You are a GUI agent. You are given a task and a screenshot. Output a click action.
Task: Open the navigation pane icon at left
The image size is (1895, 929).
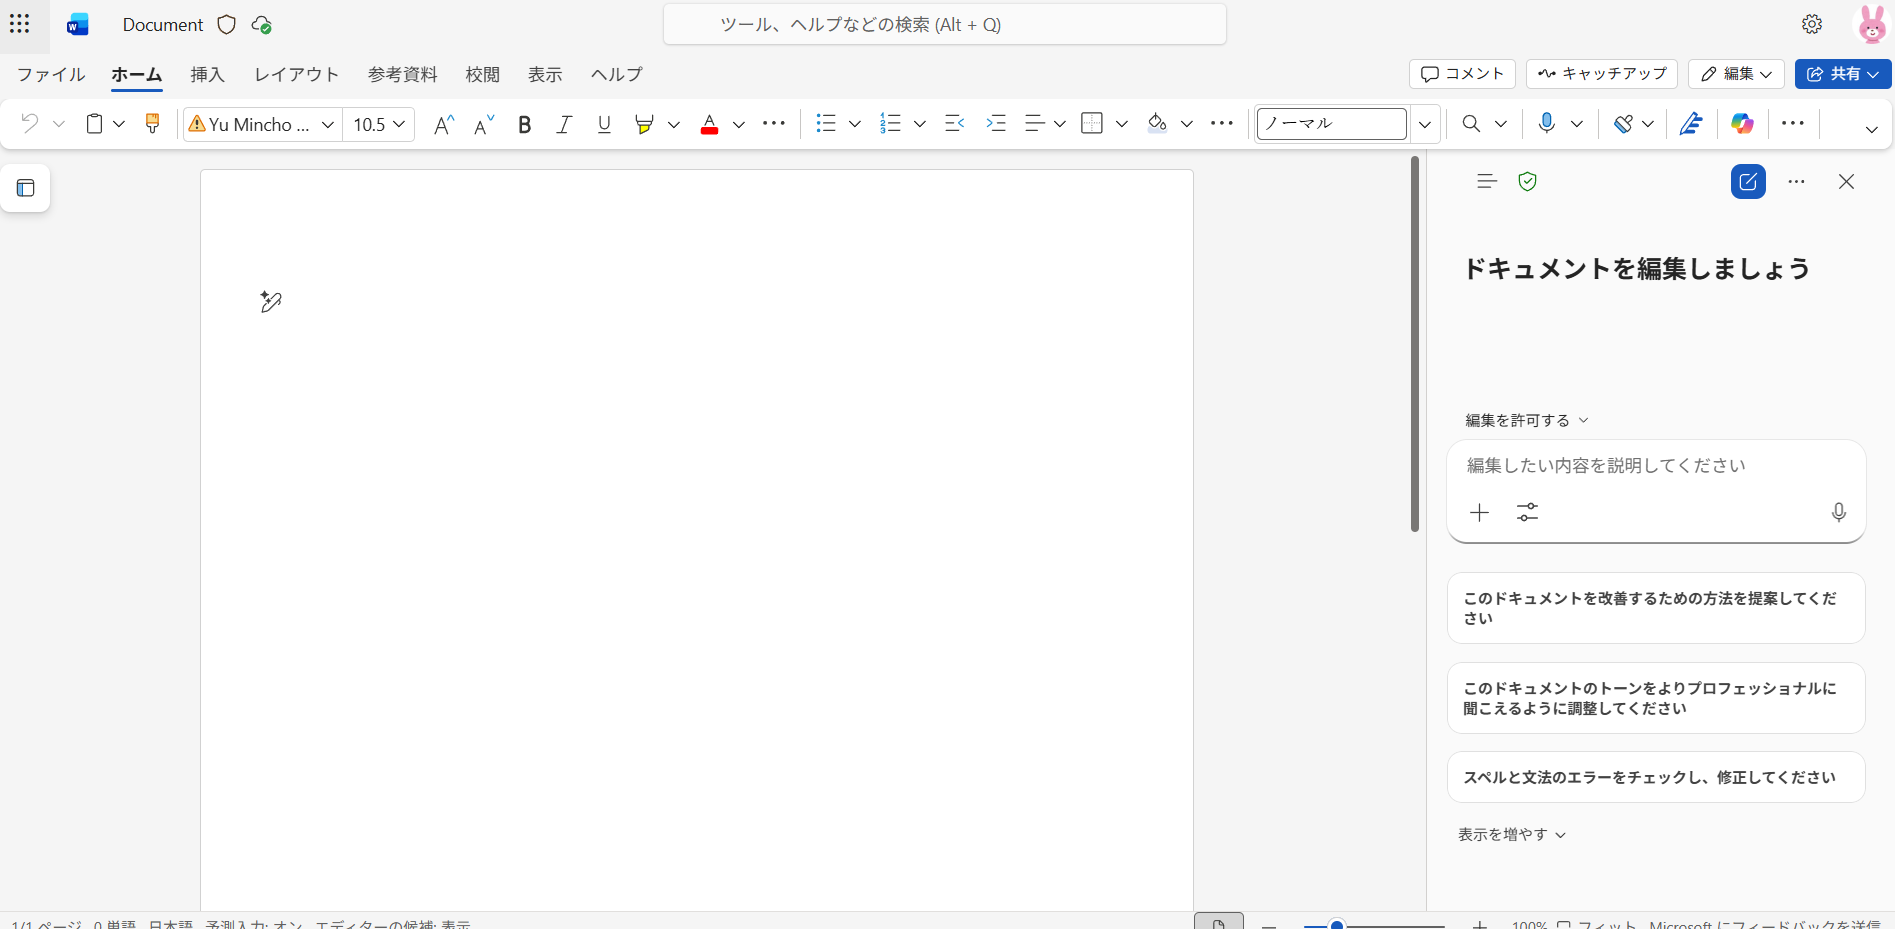pyautogui.click(x=26, y=188)
